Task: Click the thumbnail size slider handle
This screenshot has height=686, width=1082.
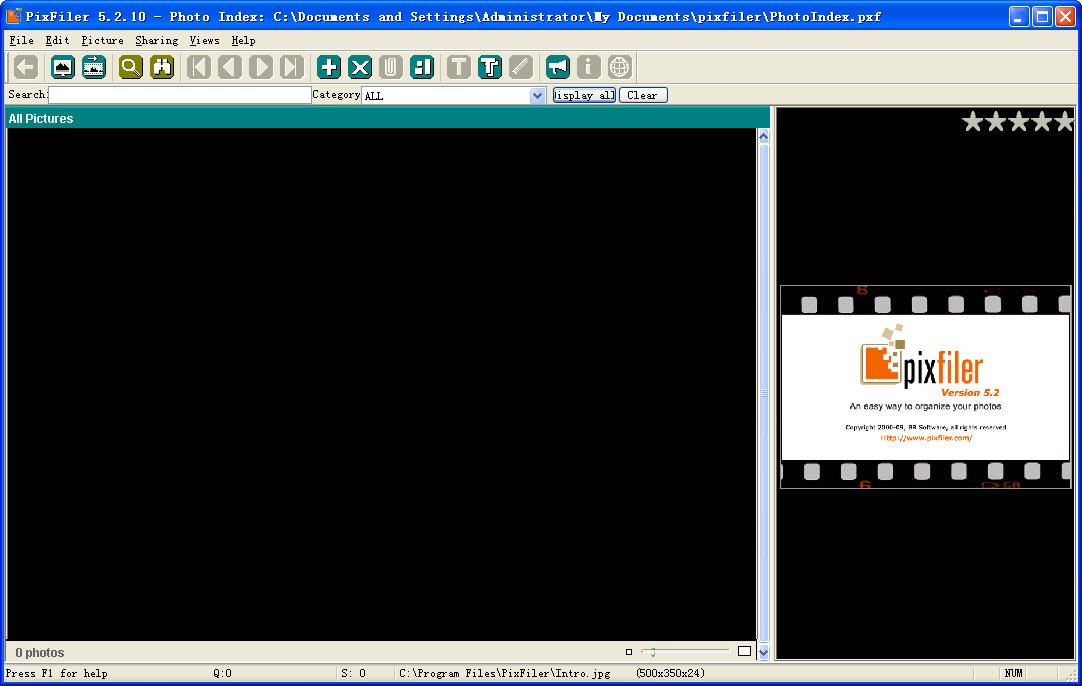Action: click(x=653, y=651)
